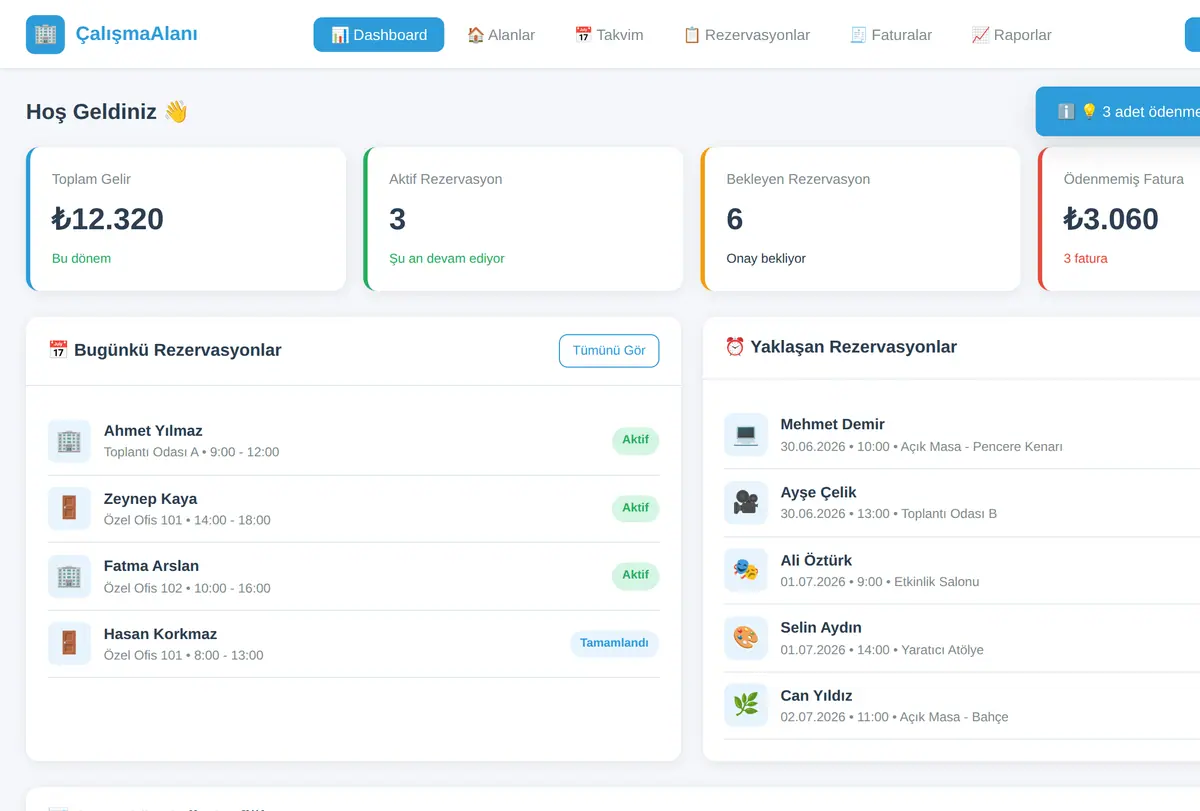The height and width of the screenshot is (811, 1200).
Task: Open Ahmet Yılmaz's reservation building icon
Action: 69,441
